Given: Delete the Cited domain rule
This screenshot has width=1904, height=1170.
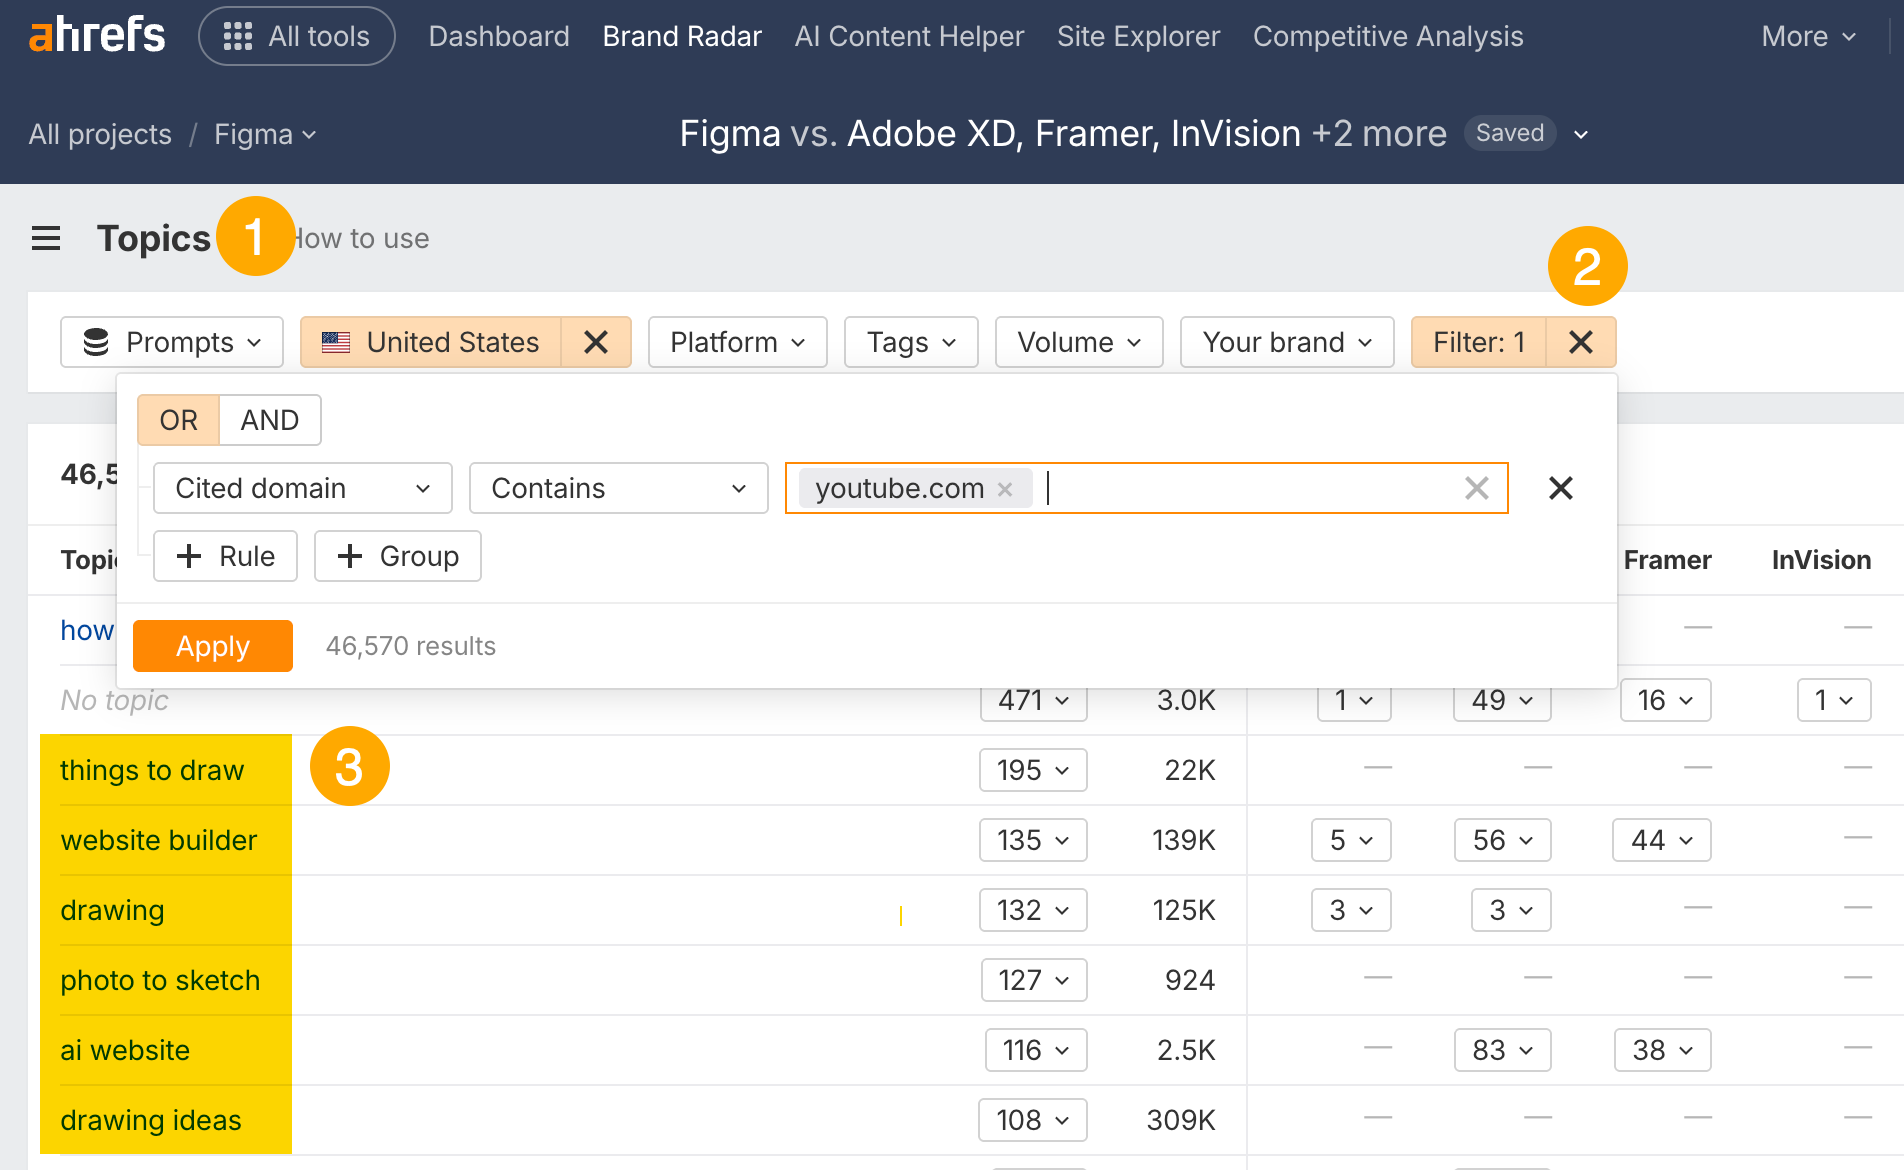Looking at the screenshot, I should (1561, 488).
